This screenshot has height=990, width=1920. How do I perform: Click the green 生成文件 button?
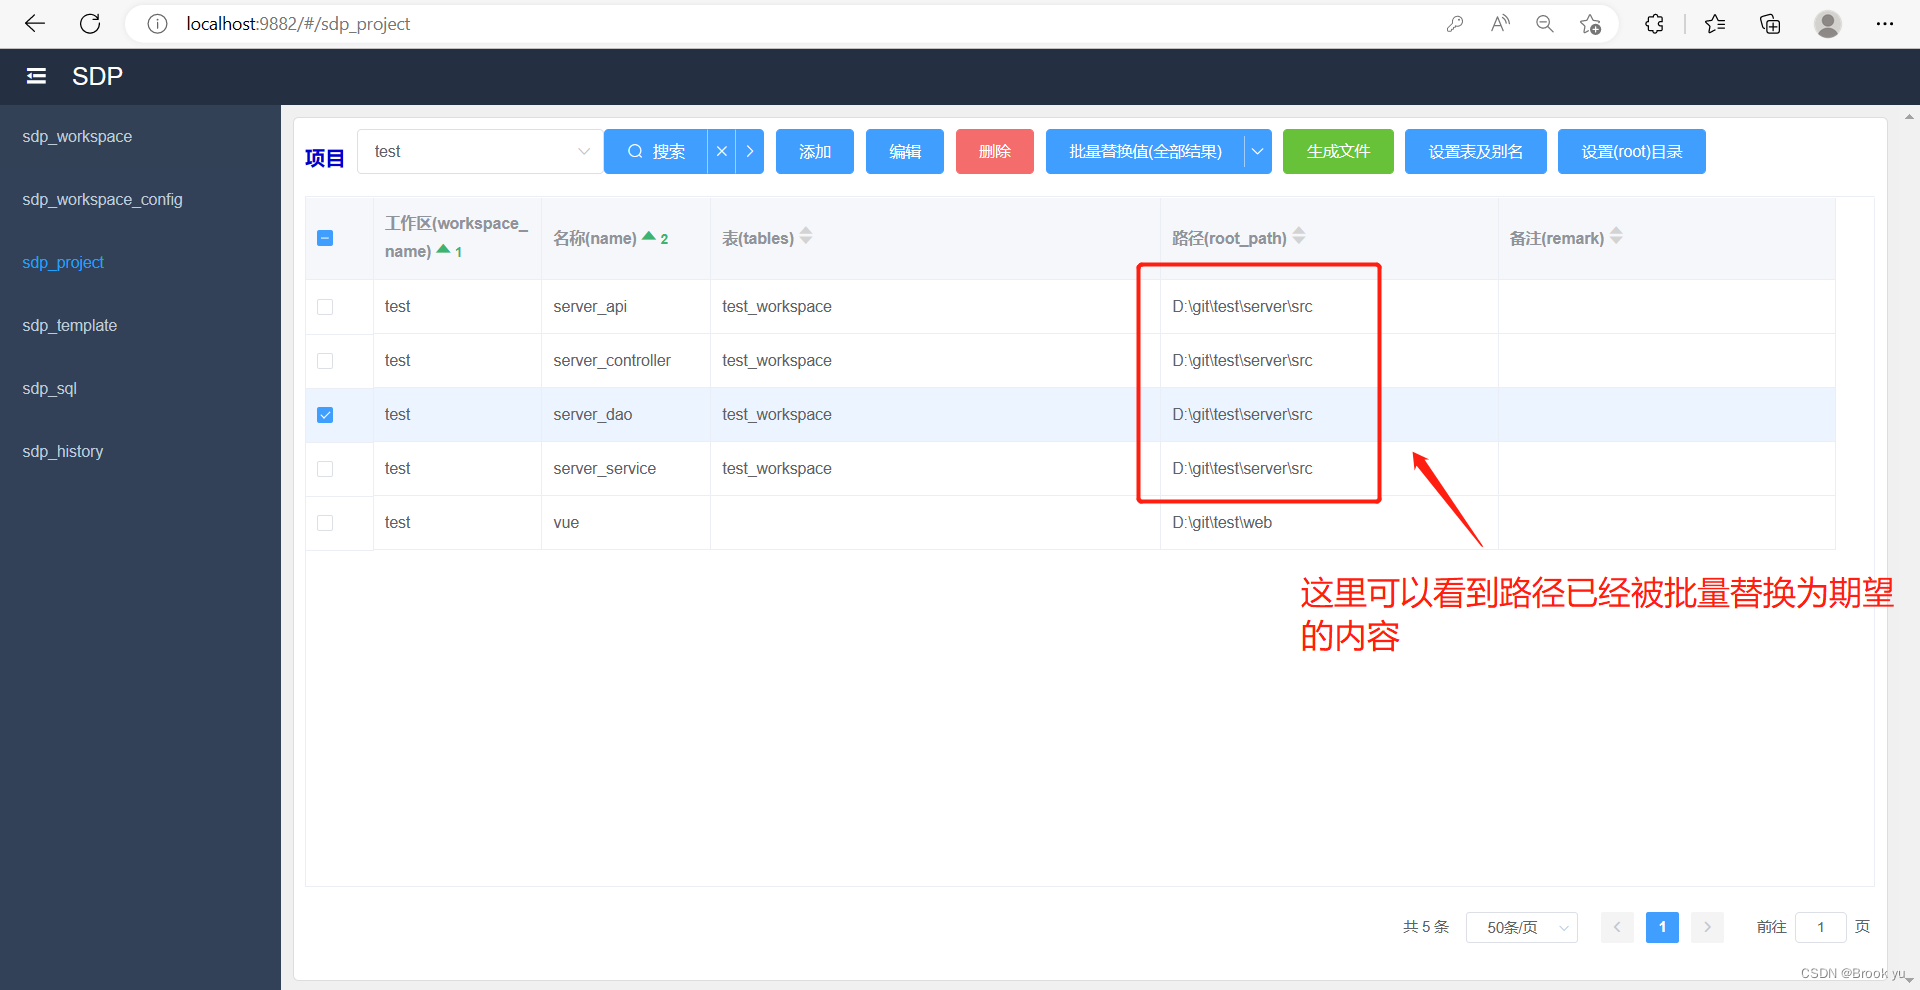click(x=1338, y=151)
